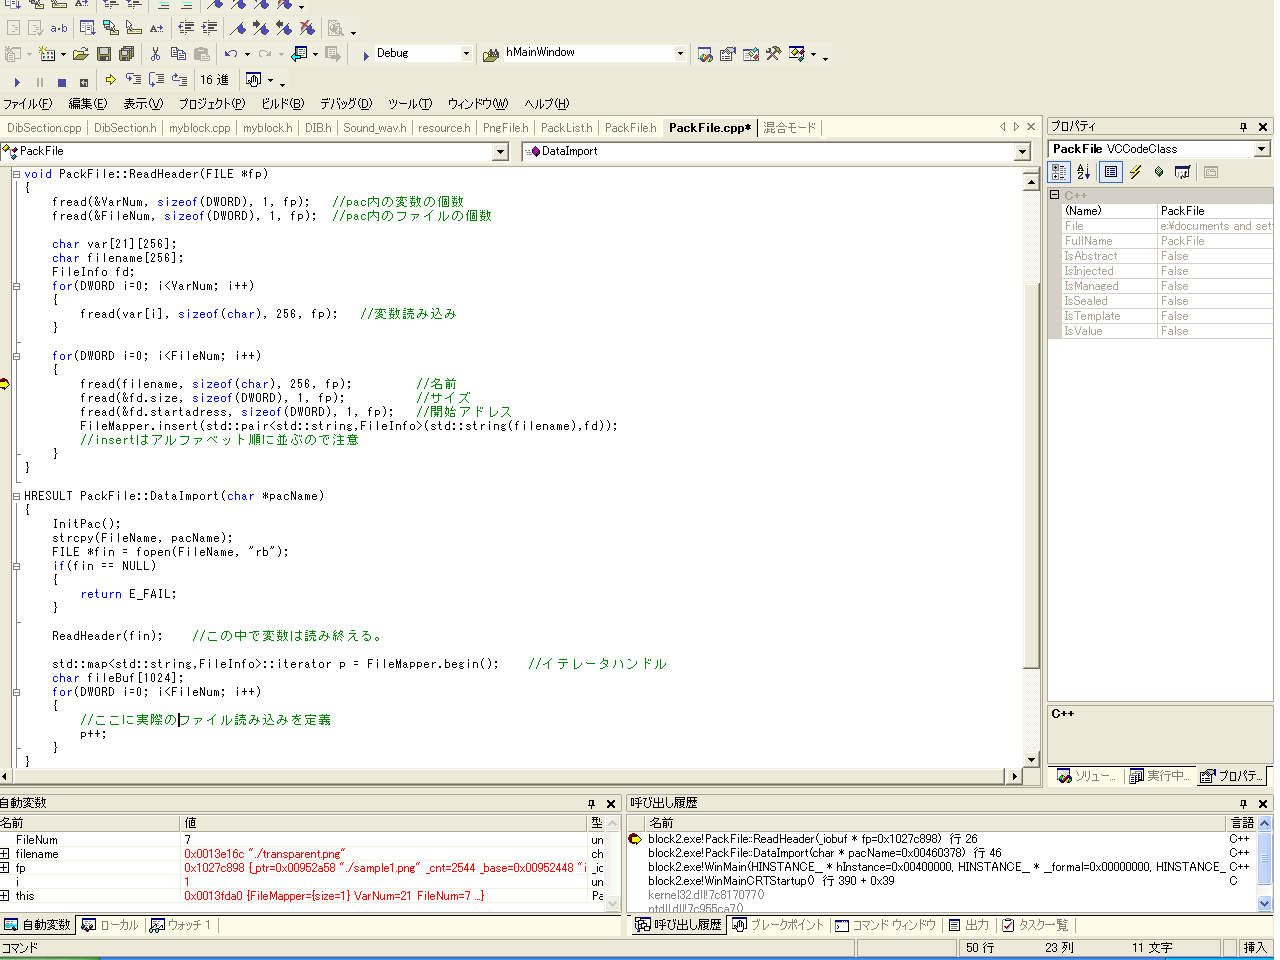Screen dimensions: 1280x960
Task: Toggle Categorized view in Properties panel
Action: coord(1059,172)
